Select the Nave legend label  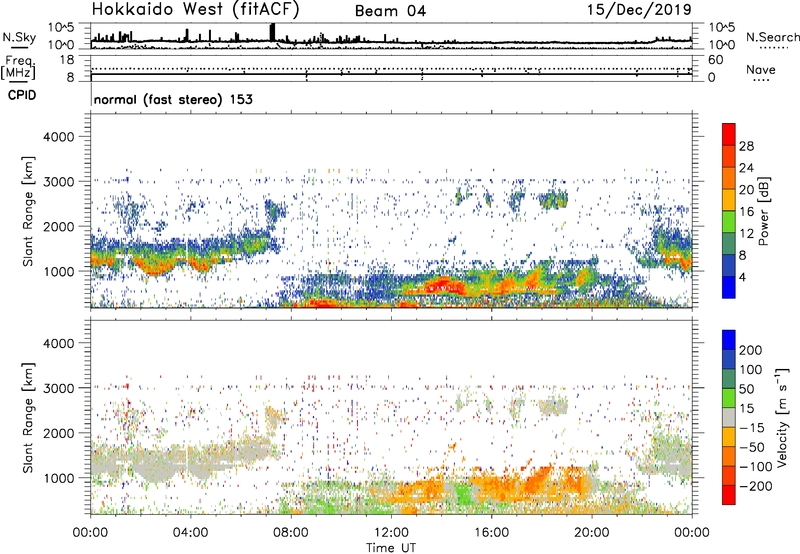(761, 69)
